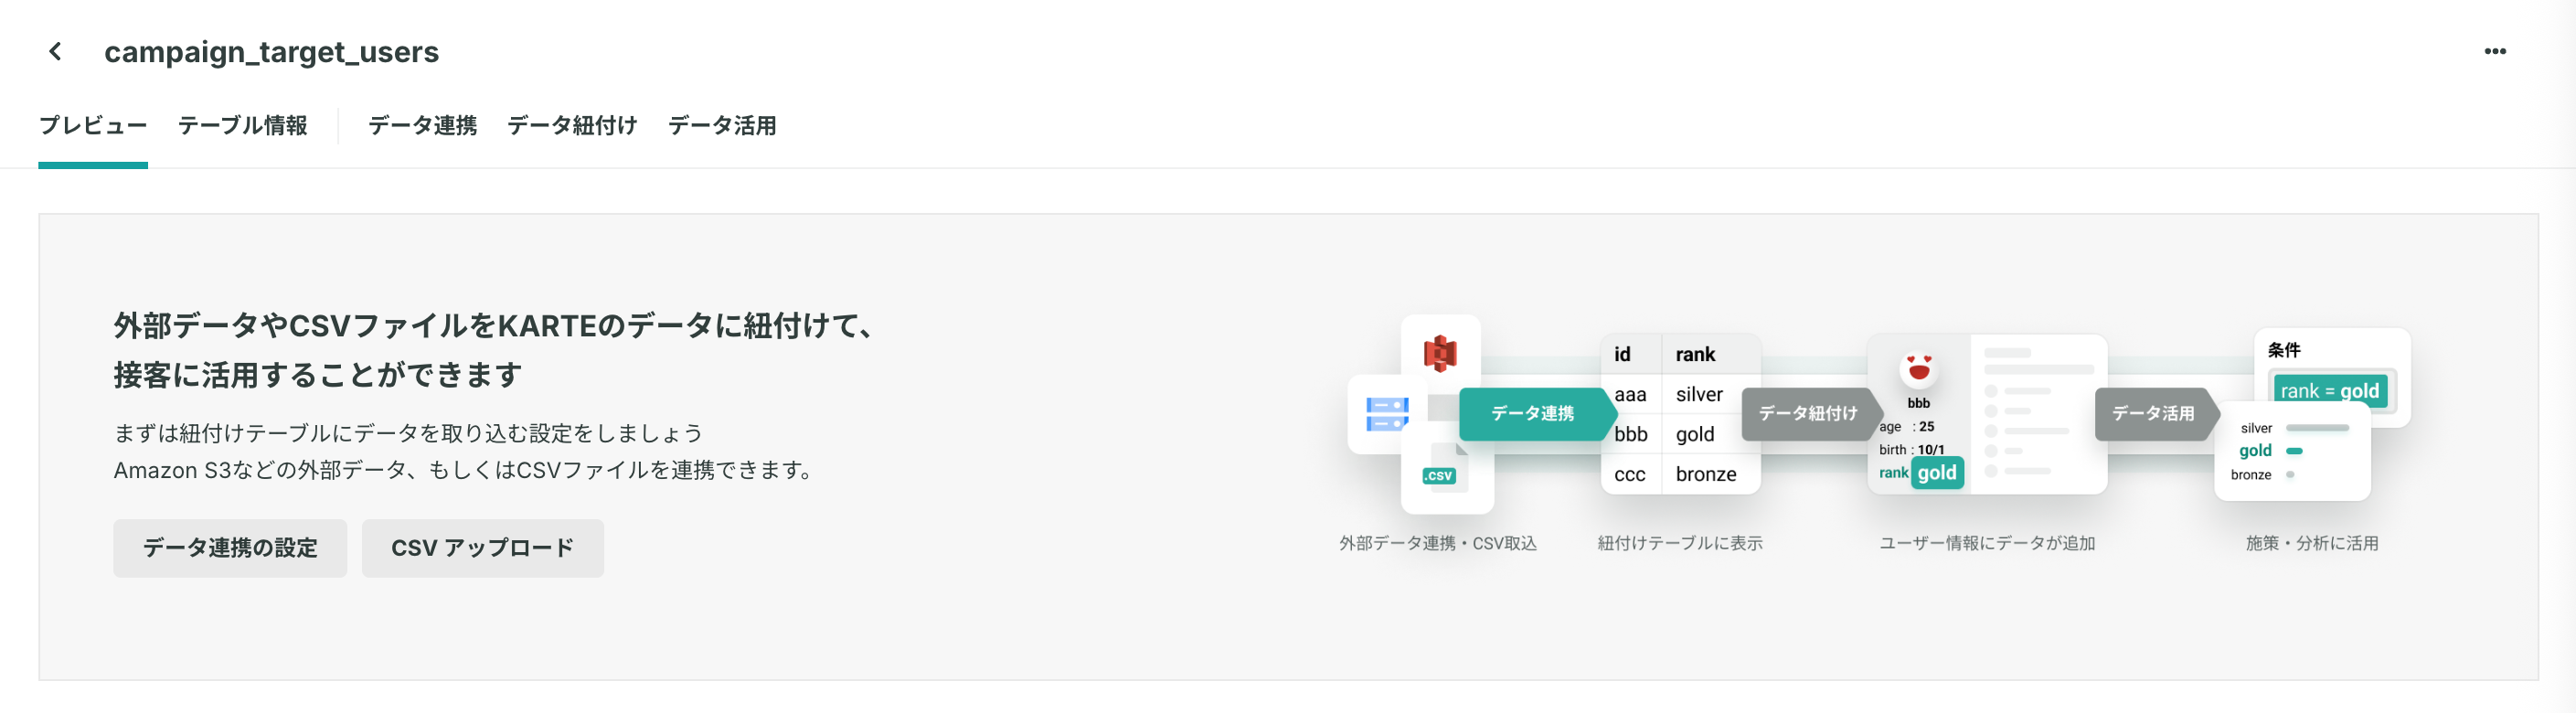Screen dimensions: 2576x713
Task: Switch to the データ活用 tab
Action: [x=722, y=126]
